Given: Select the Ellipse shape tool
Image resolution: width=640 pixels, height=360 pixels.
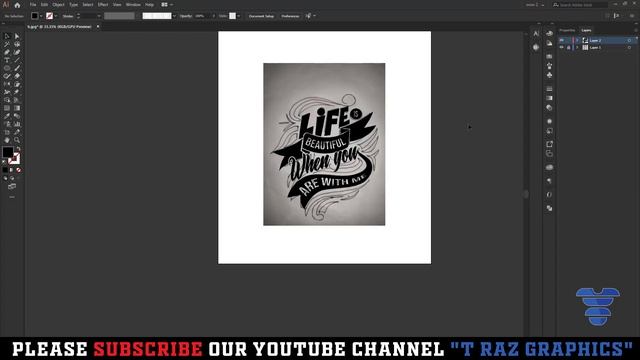Looking at the screenshot, I should tap(7, 68).
